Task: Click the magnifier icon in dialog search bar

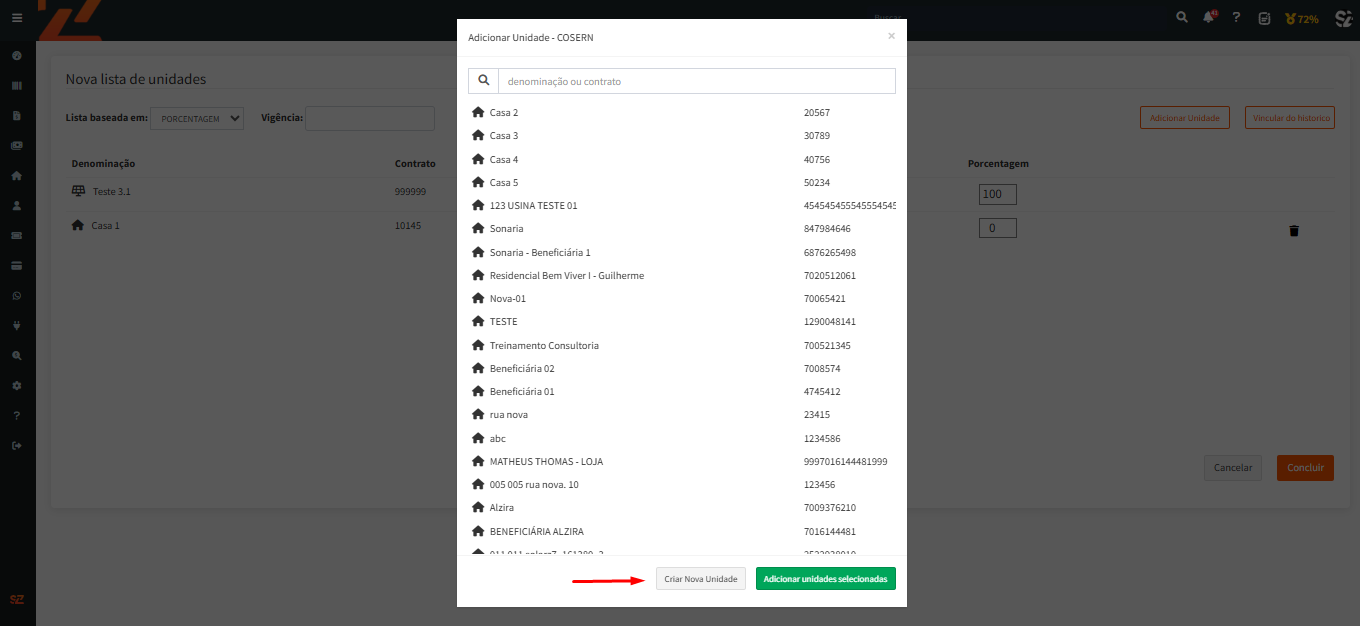Action: pyautogui.click(x=484, y=81)
